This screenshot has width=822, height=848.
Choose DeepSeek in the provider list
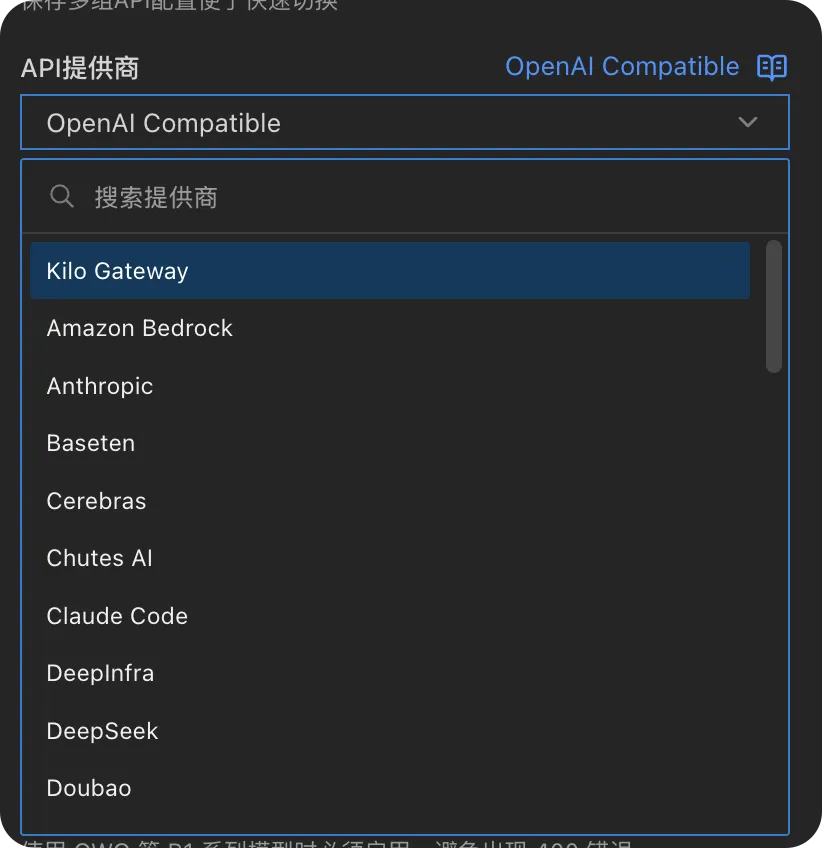click(103, 731)
